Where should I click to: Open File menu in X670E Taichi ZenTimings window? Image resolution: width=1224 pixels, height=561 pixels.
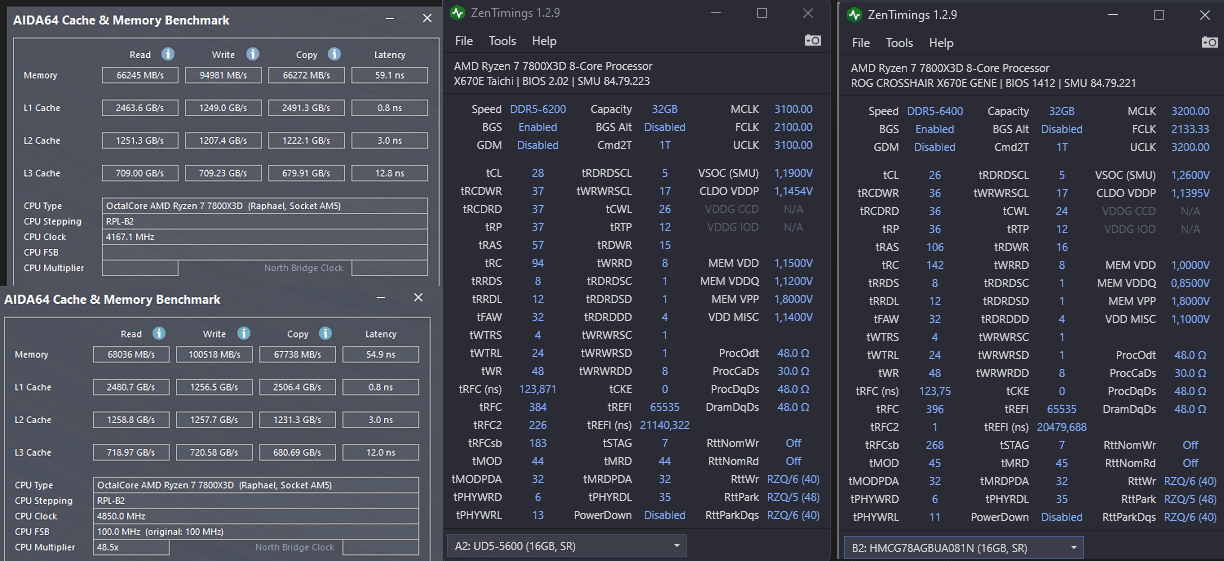[464, 41]
